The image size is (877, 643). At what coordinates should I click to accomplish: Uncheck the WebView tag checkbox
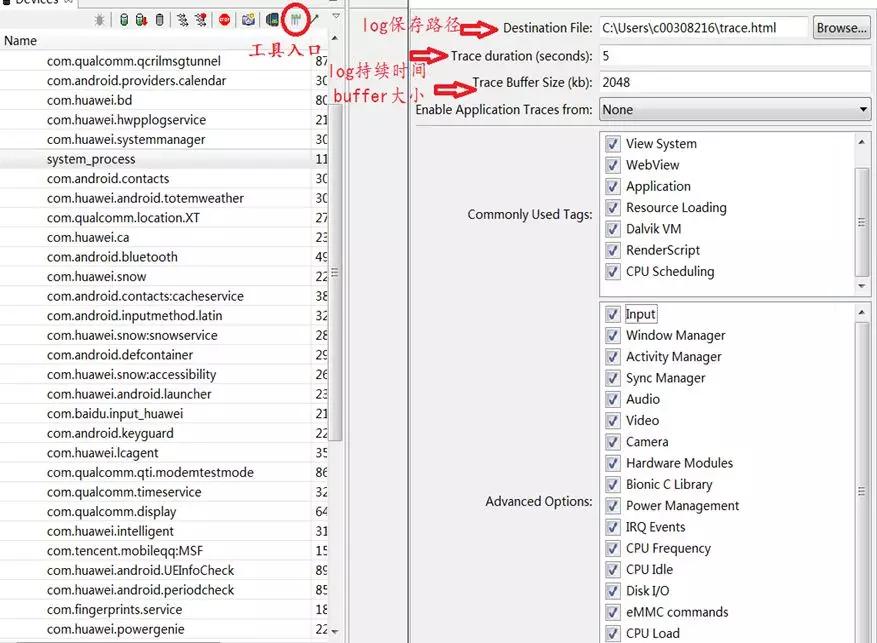click(613, 165)
